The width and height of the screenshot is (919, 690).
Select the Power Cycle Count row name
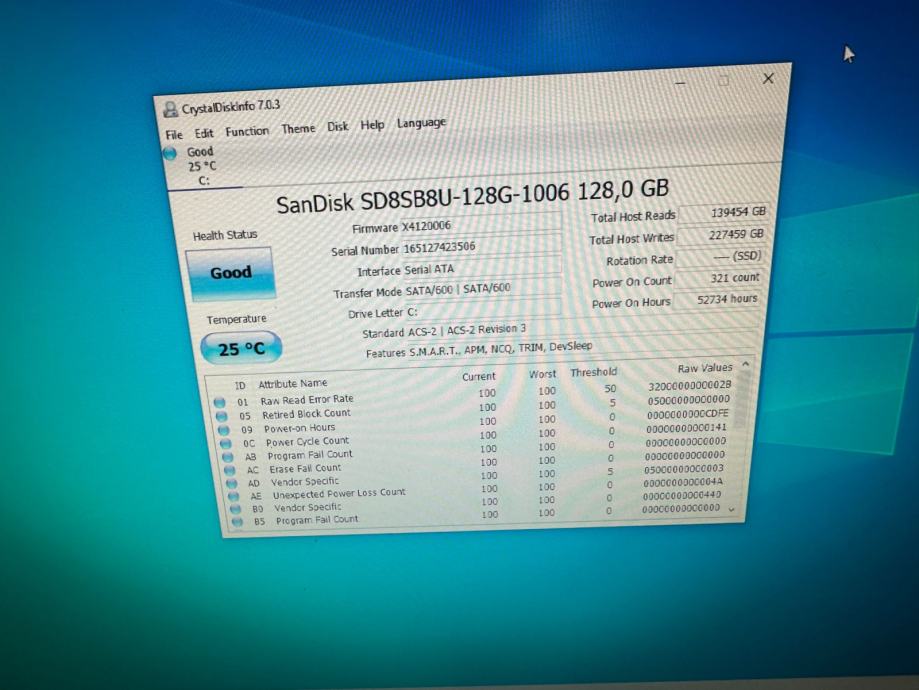(x=307, y=441)
